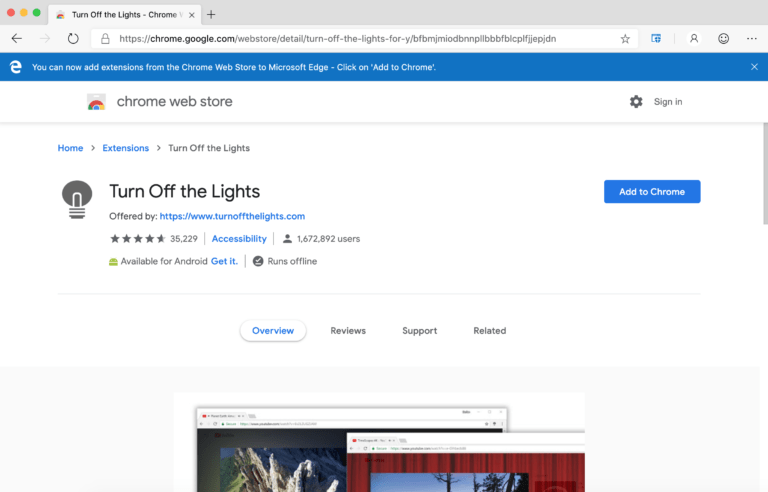The width and height of the screenshot is (768, 492).
Task: Go to the Extensions breadcrumb
Action: 125,148
